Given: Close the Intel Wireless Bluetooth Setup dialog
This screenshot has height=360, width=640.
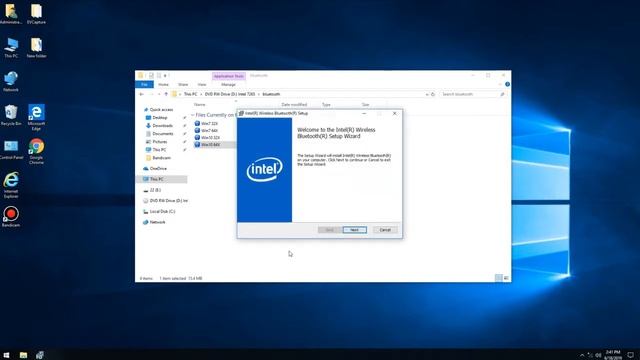Looking at the screenshot, I should pyautogui.click(x=394, y=113).
